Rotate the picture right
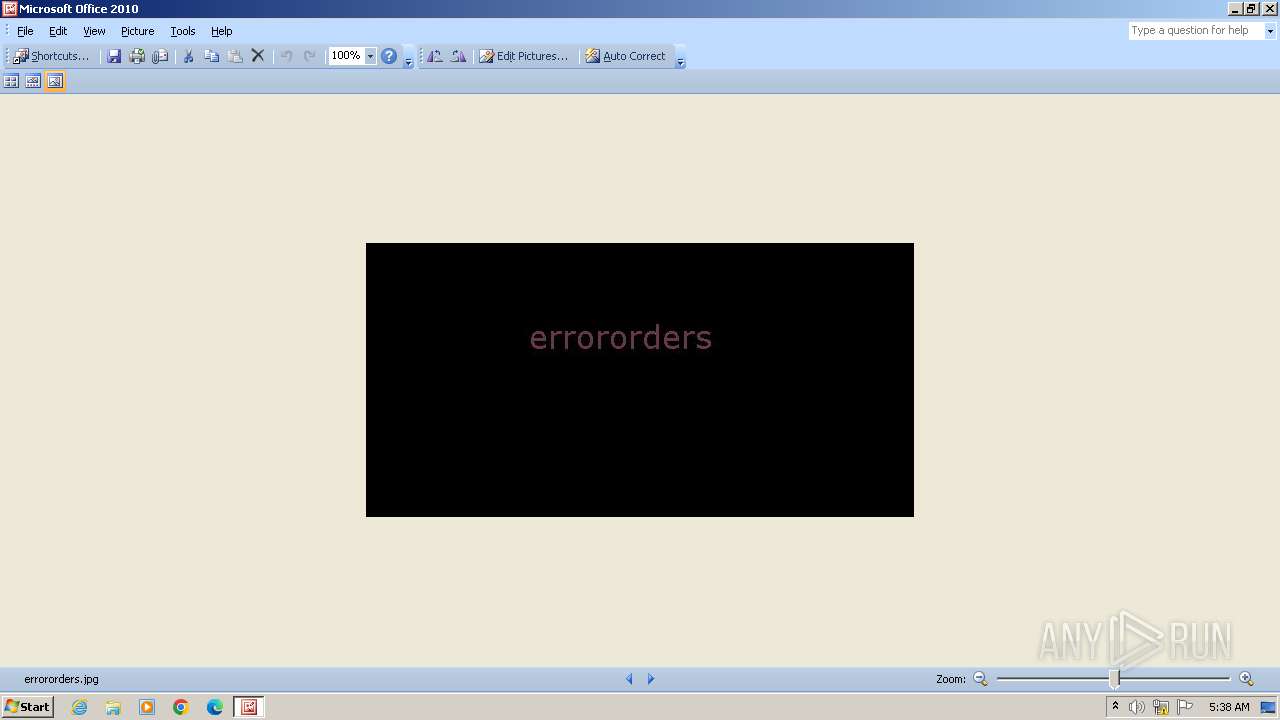This screenshot has width=1280, height=720. (458, 56)
